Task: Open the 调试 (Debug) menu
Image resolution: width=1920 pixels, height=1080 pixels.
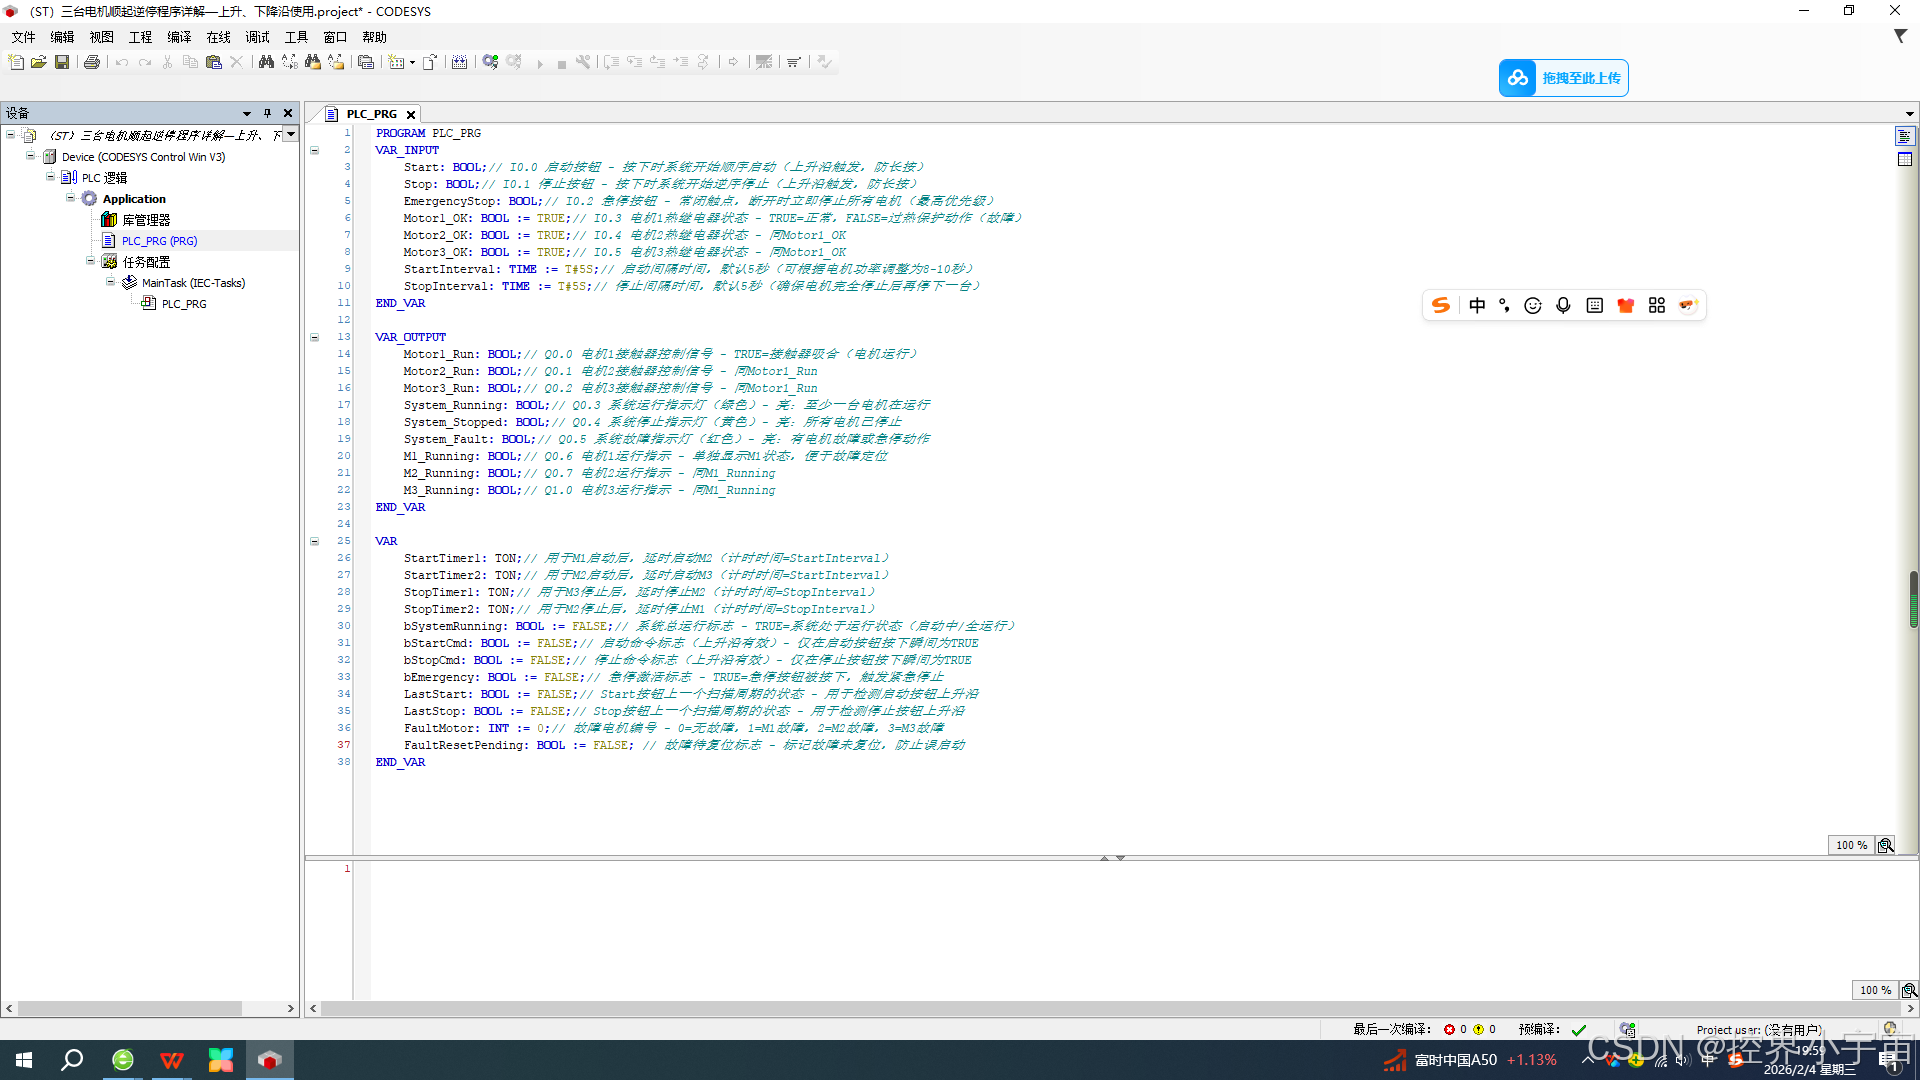Action: (x=257, y=37)
